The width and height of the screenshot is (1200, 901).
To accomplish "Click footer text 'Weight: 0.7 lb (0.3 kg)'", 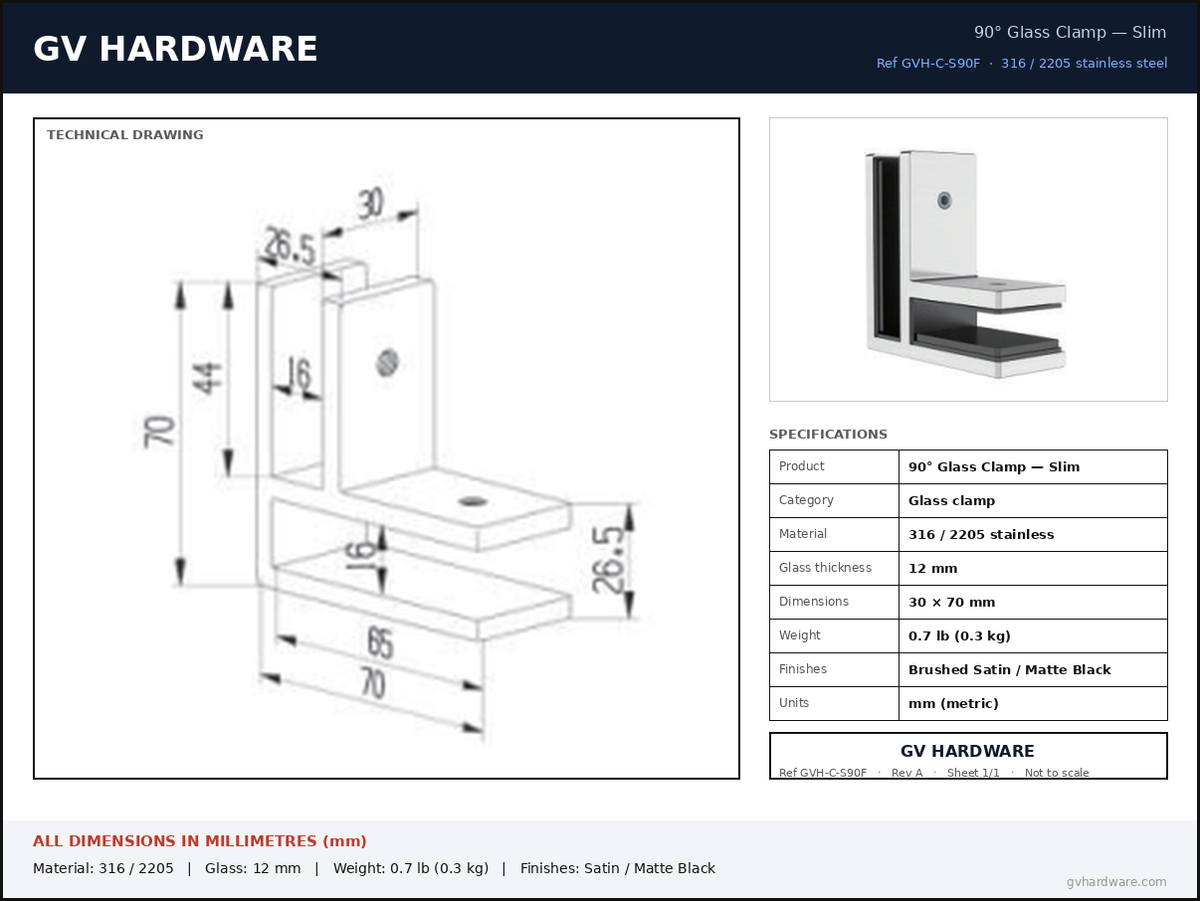I will (411, 868).
